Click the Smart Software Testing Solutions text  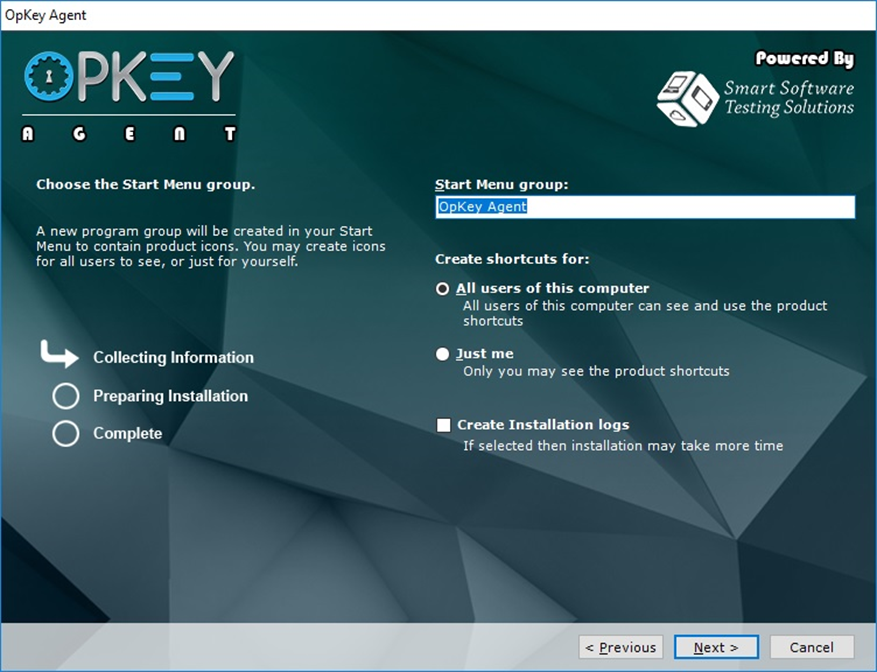(x=788, y=98)
